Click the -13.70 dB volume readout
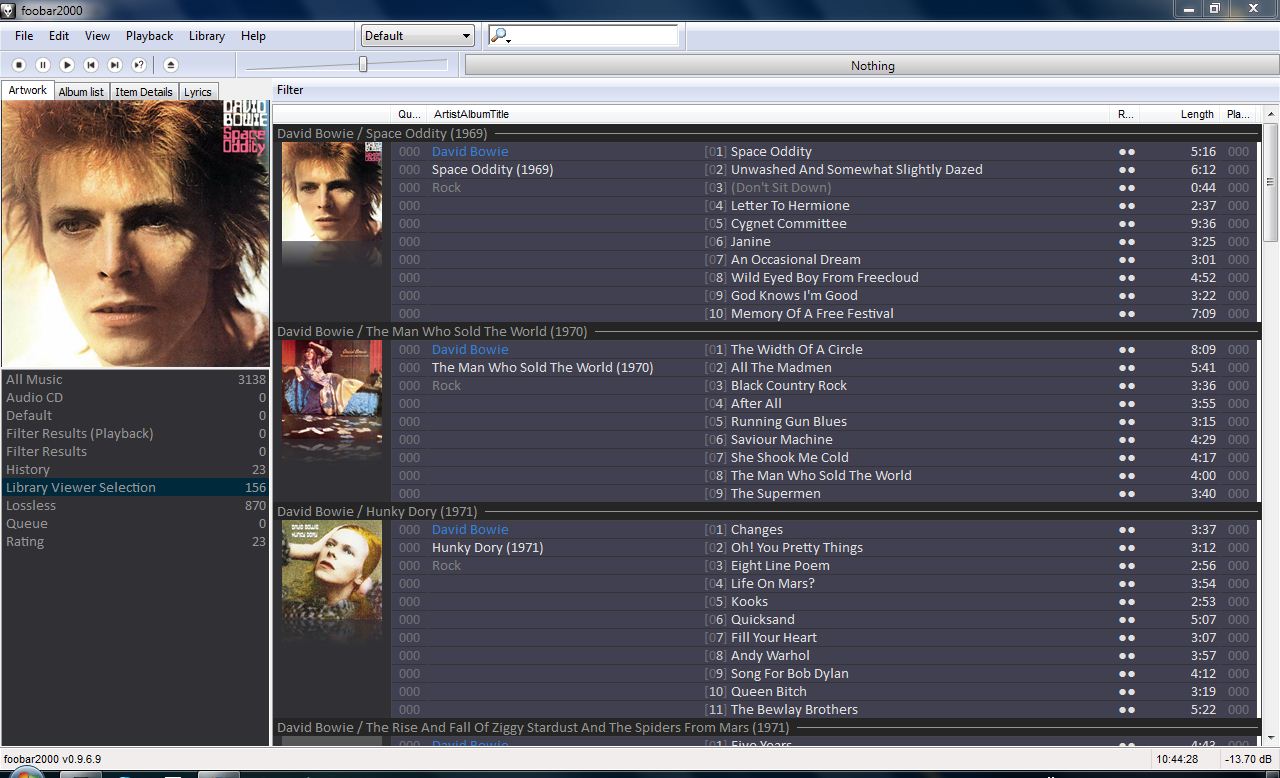1280x778 pixels. 1249,759
